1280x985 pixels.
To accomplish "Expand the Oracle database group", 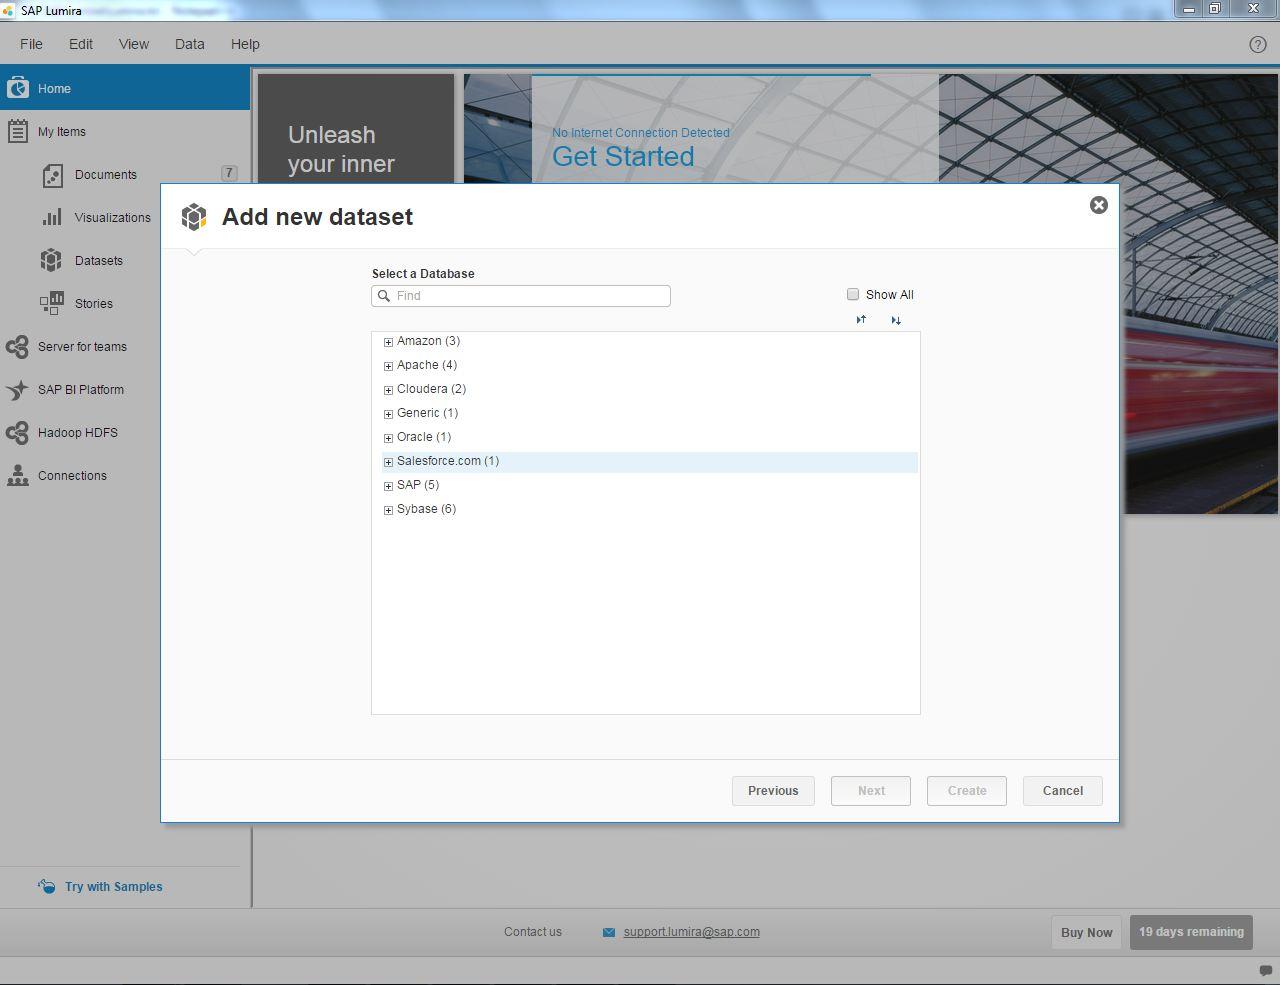I will (388, 438).
